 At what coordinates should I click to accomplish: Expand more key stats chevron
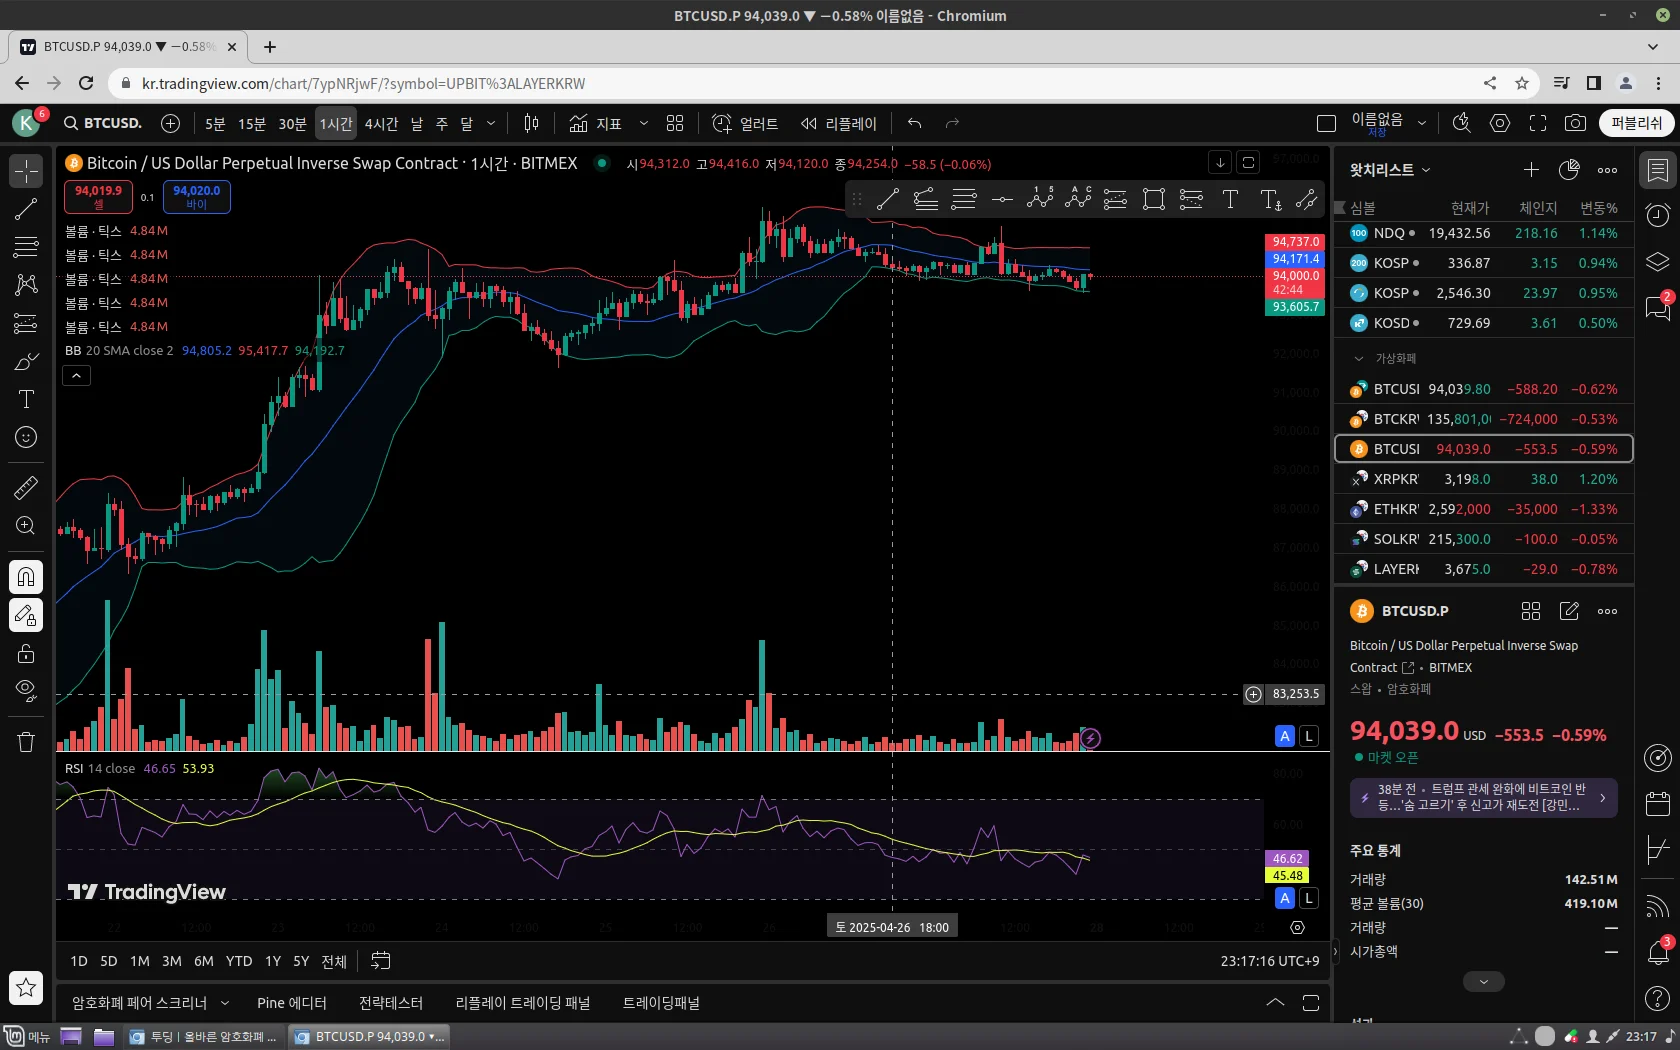pos(1483,982)
